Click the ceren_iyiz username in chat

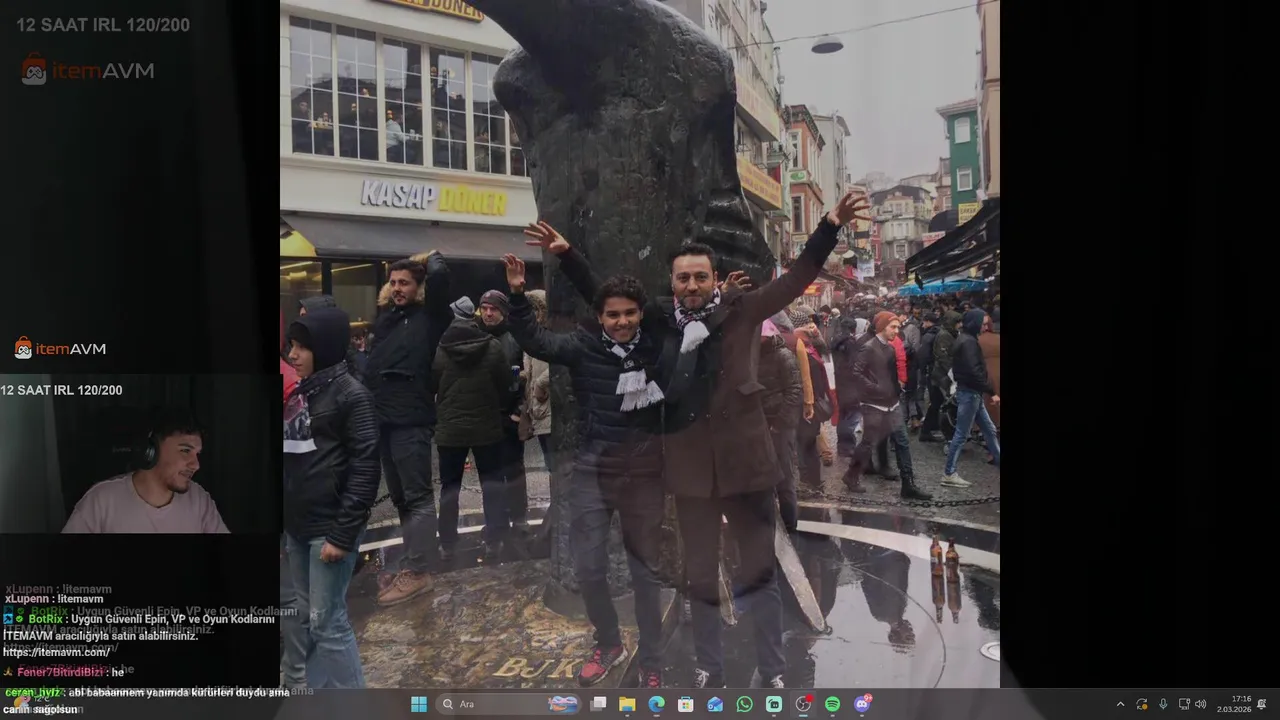pyautogui.click(x=34, y=692)
